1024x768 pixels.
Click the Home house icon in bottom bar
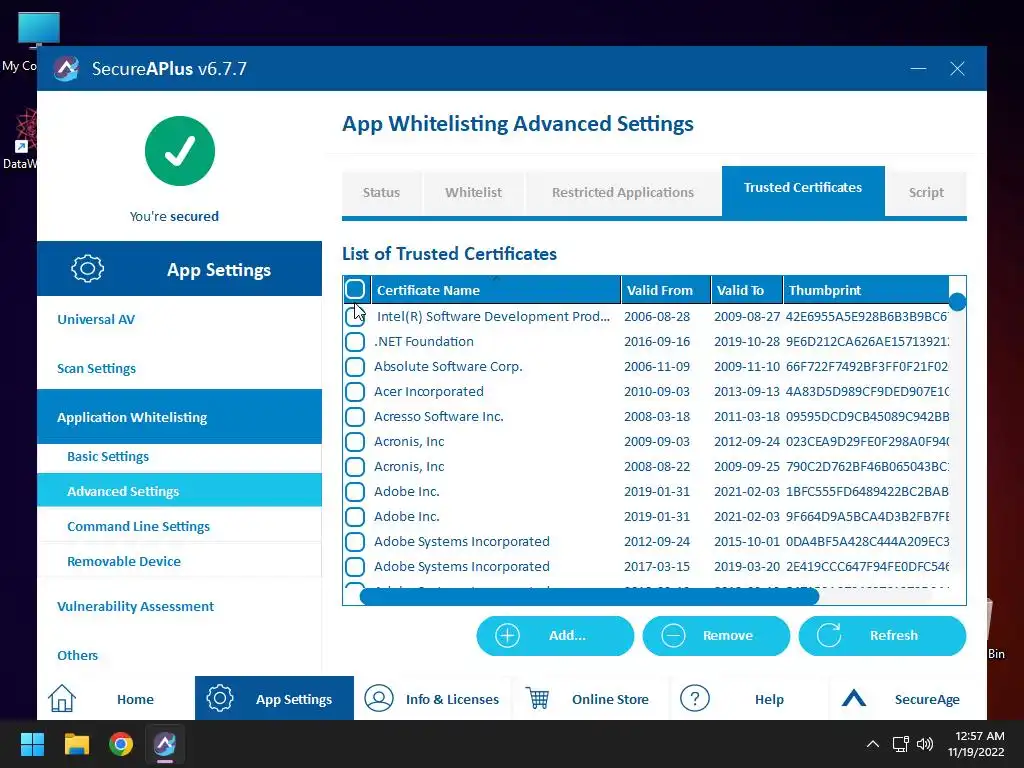pyautogui.click(x=62, y=698)
